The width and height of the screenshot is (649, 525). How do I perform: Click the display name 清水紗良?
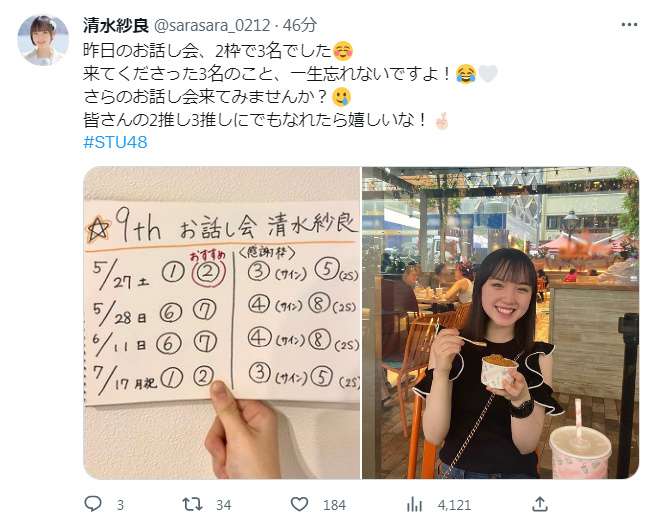tap(116, 25)
